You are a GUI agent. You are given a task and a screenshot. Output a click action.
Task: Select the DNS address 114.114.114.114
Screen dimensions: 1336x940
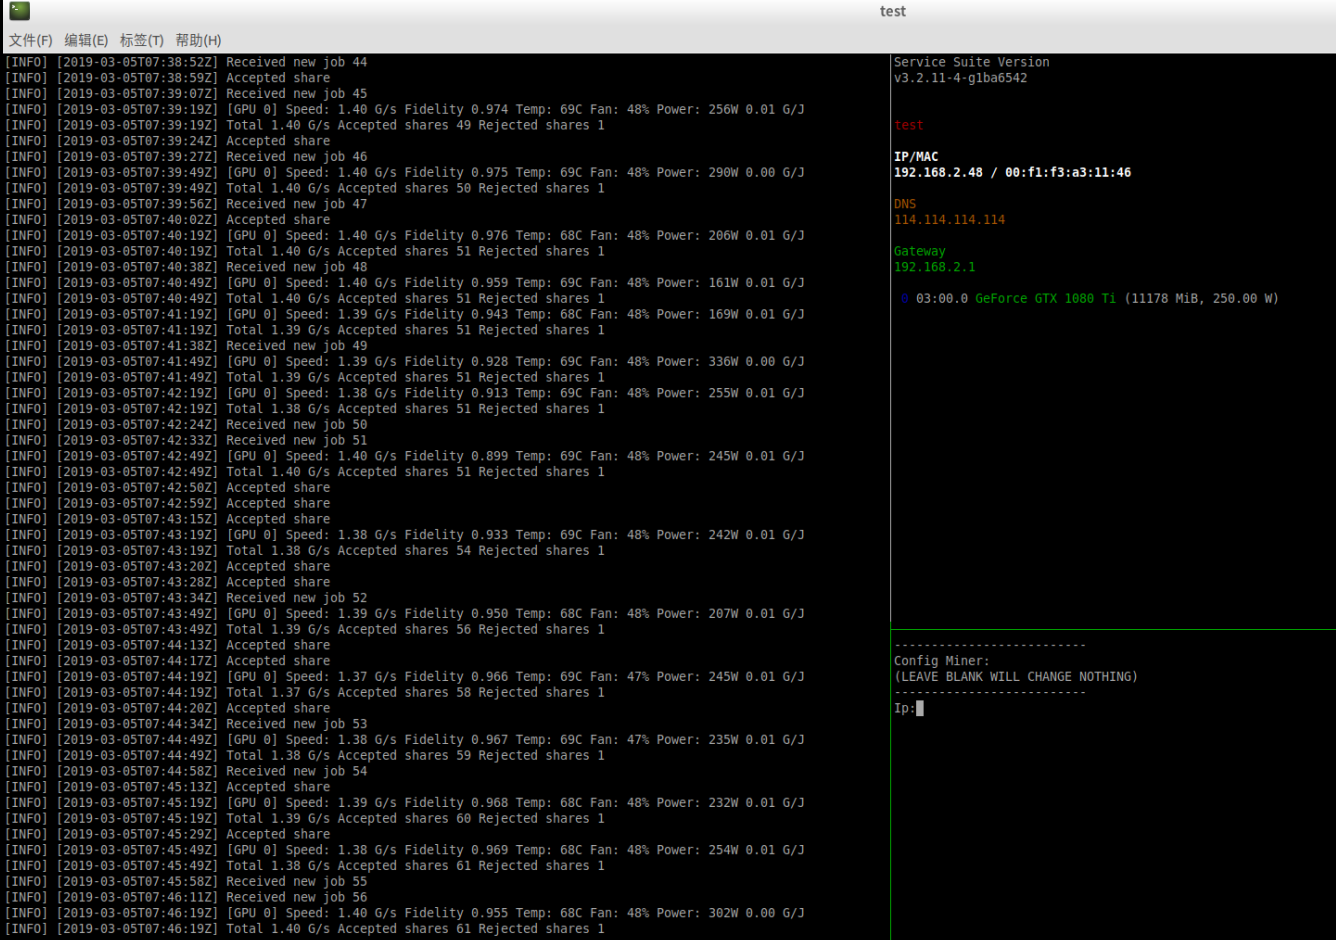coord(949,219)
